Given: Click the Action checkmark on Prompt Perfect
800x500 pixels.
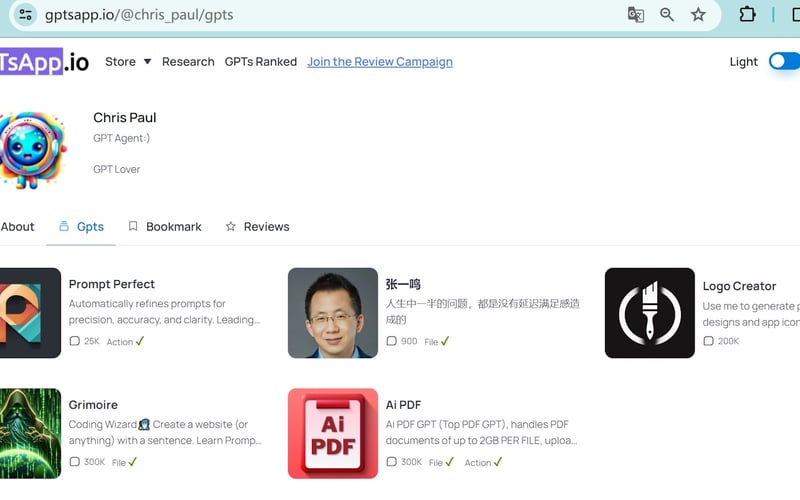Looking at the screenshot, I should coord(140,341).
